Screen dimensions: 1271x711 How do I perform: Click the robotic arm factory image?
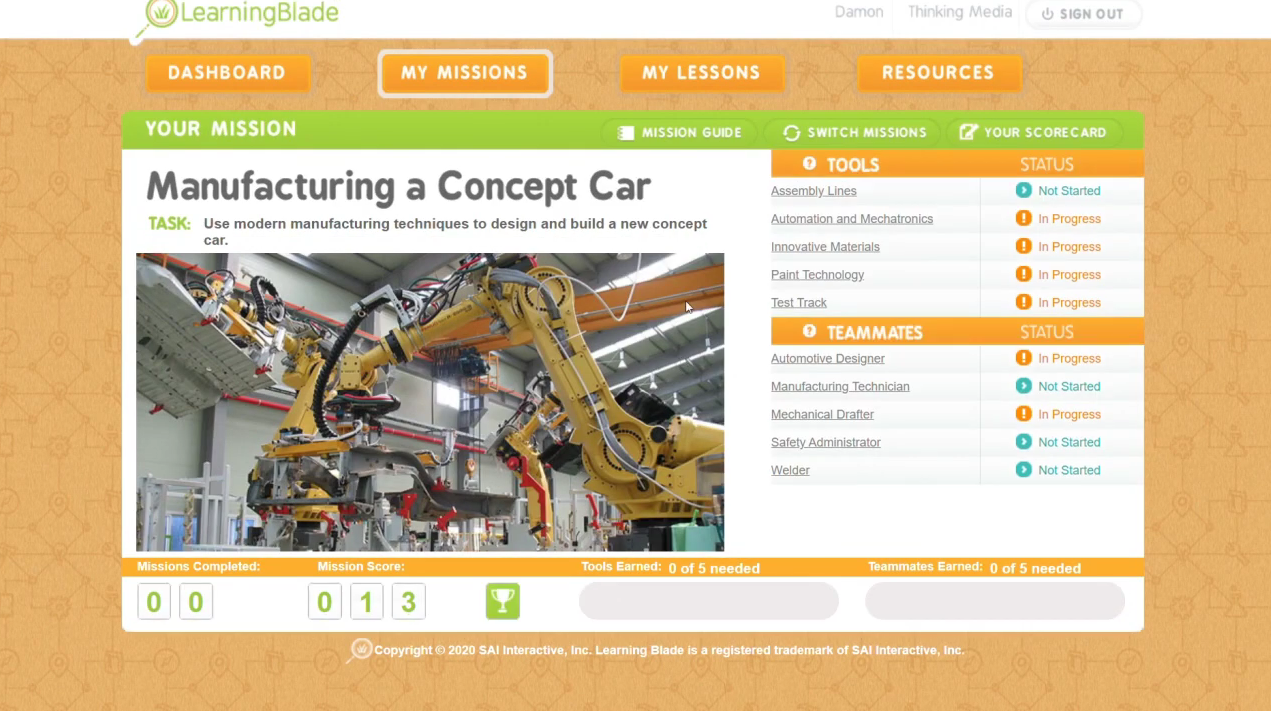[x=430, y=402]
